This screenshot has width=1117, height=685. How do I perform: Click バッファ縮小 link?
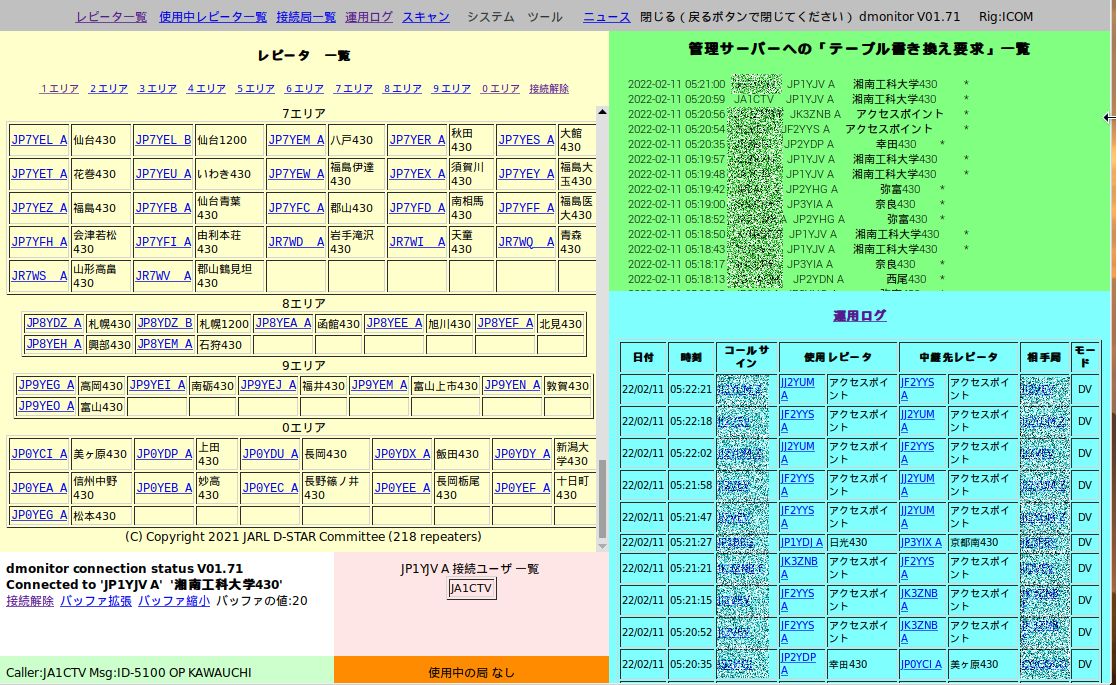click(x=174, y=600)
